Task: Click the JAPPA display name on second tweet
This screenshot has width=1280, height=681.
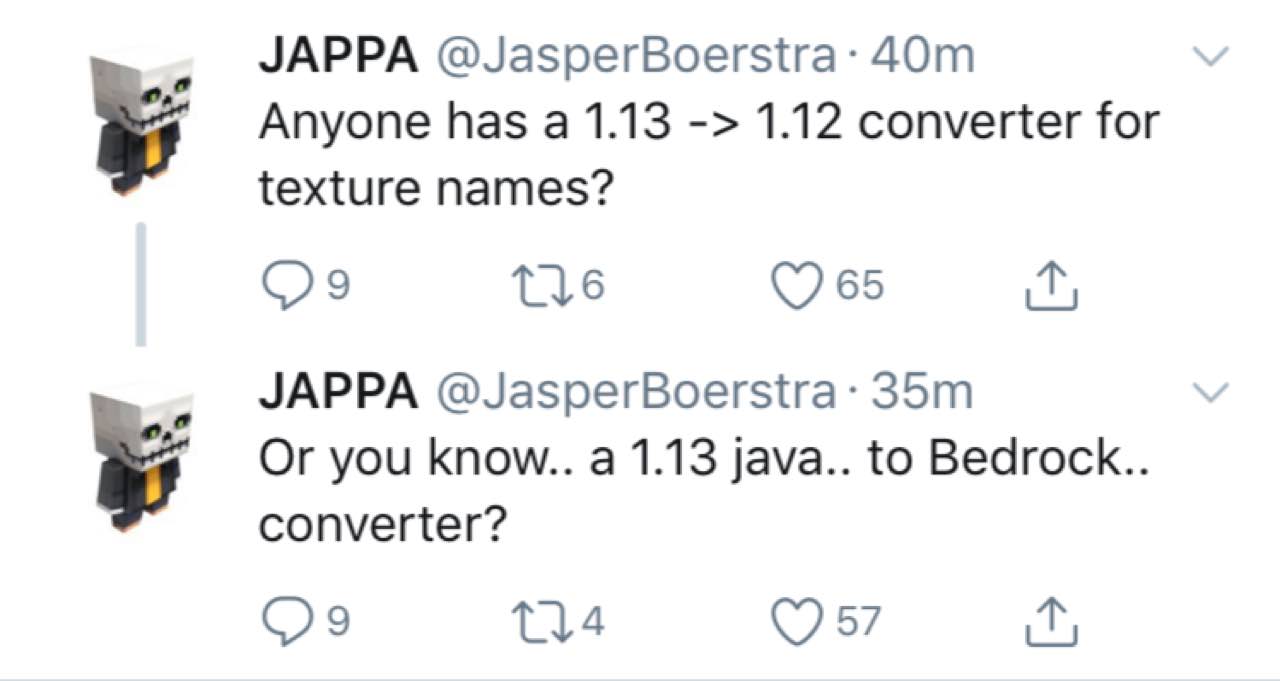Action: (338, 392)
